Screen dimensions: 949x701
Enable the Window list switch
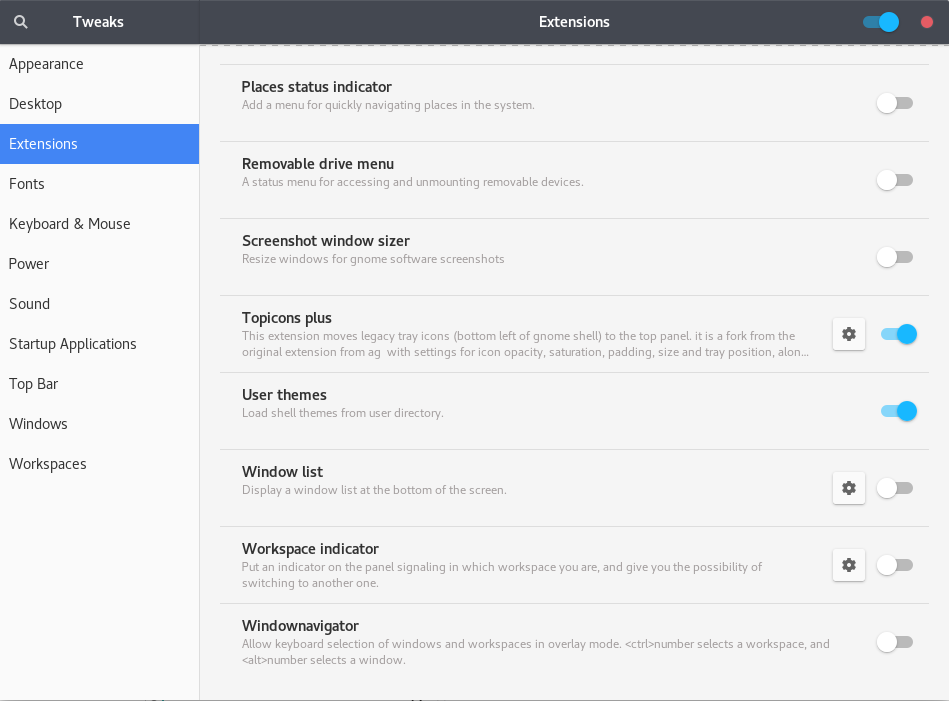(895, 488)
